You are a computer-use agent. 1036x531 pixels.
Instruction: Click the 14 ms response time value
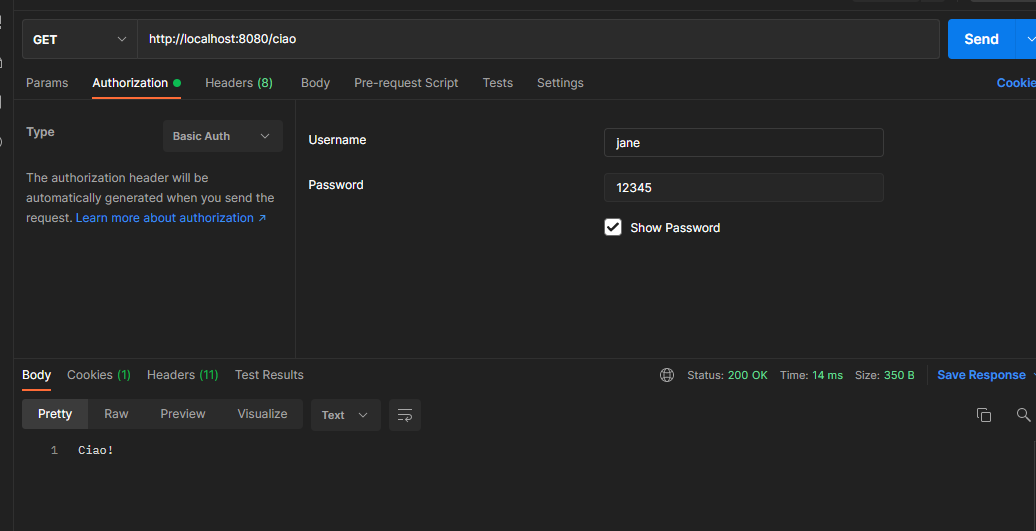point(827,375)
